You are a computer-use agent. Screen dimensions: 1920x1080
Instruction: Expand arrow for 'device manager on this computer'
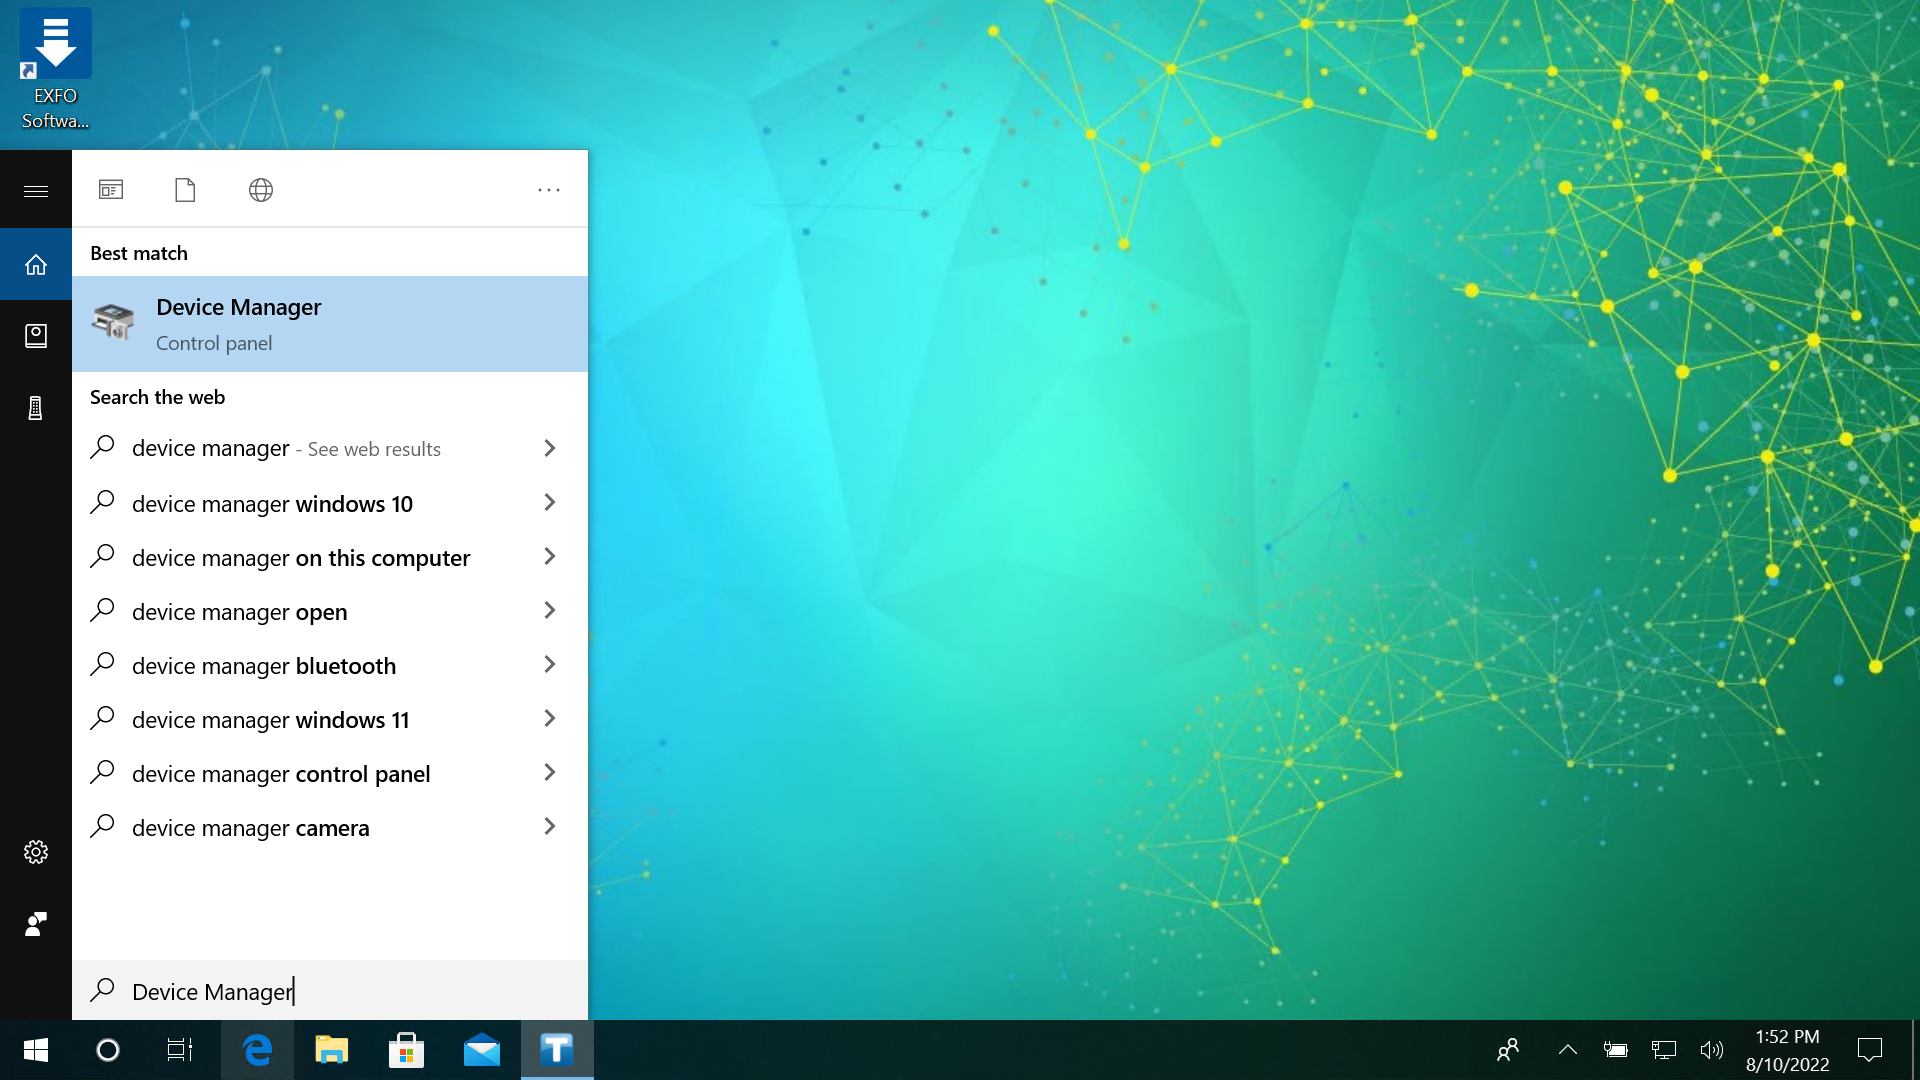pos(549,556)
